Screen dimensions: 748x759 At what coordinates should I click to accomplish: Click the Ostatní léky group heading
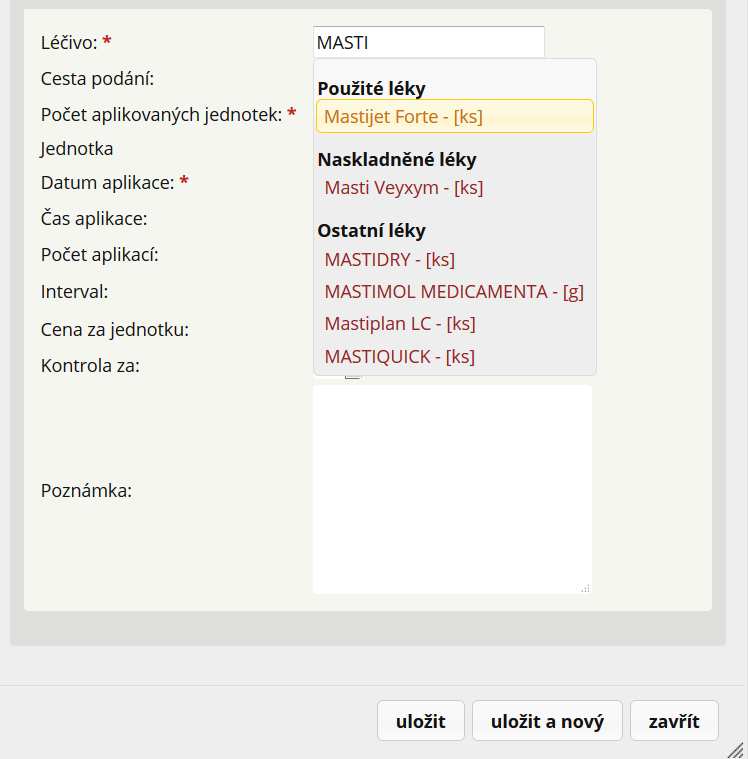click(371, 231)
